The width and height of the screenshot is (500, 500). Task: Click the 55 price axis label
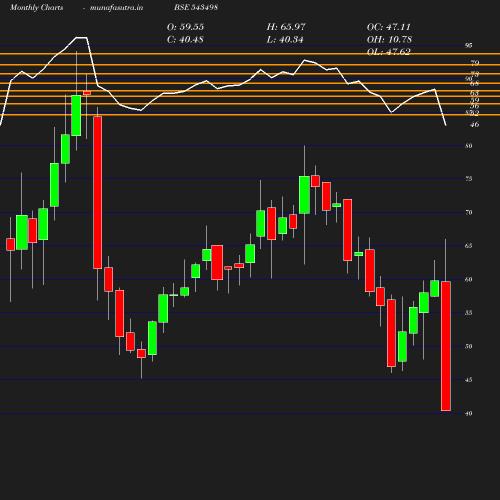coord(469,313)
